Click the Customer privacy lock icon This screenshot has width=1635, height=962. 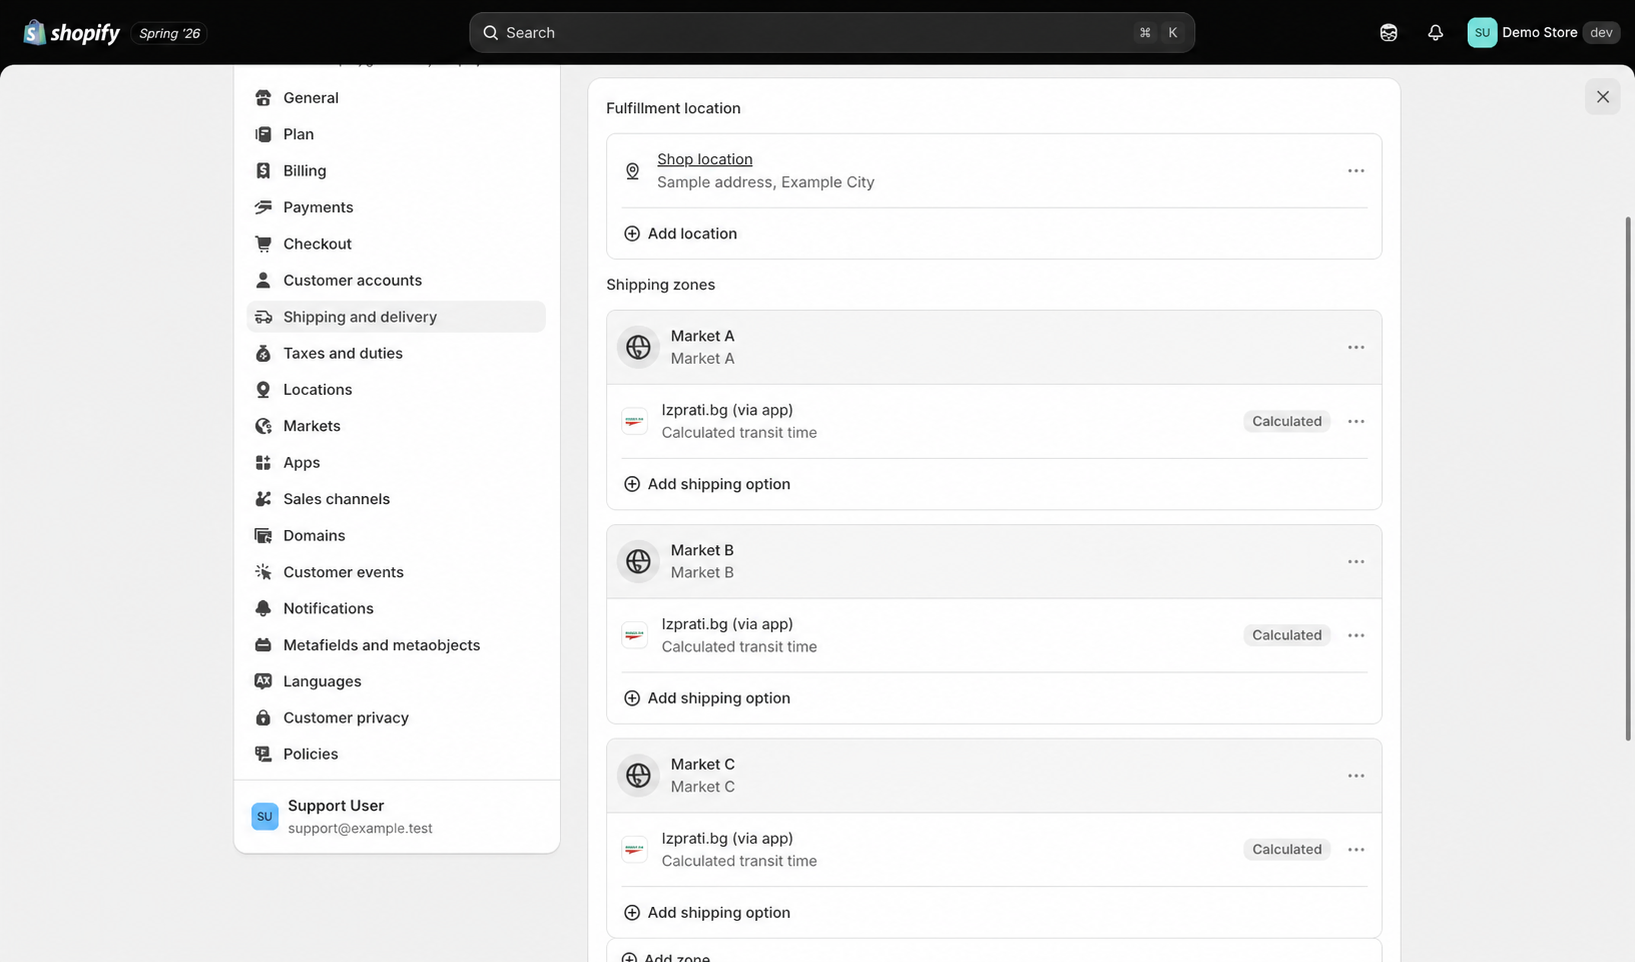tap(263, 718)
